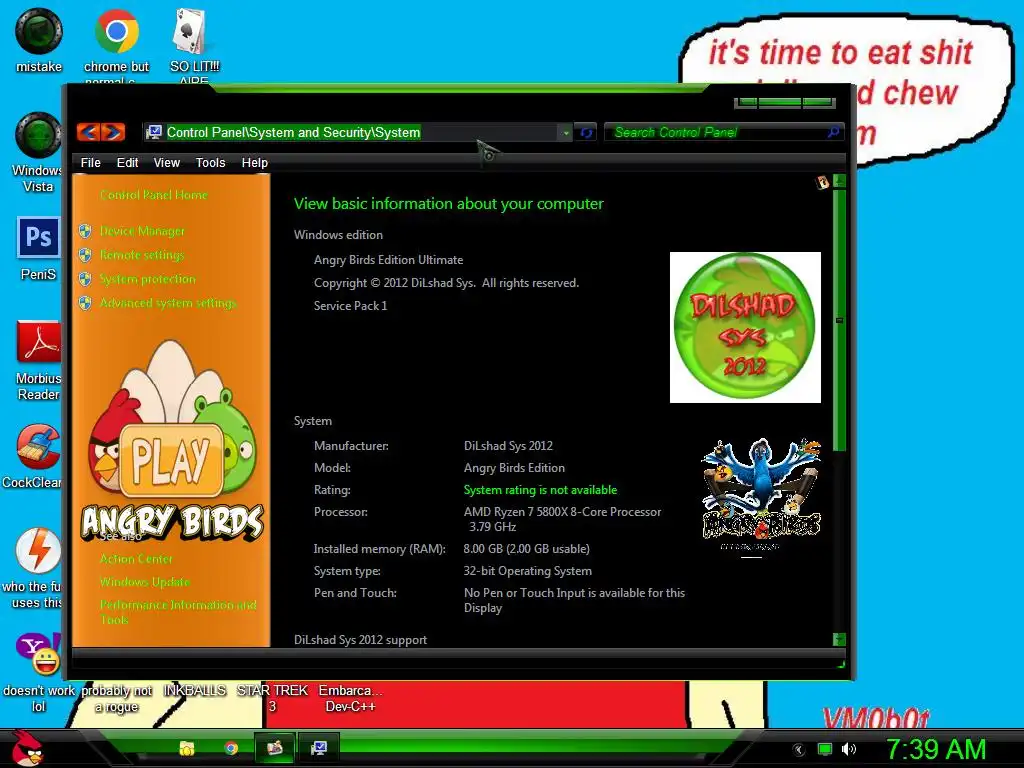This screenshot has width=1024, height=768.
Task: Click the folder icon in taskbar
Action: coord(187,748)
